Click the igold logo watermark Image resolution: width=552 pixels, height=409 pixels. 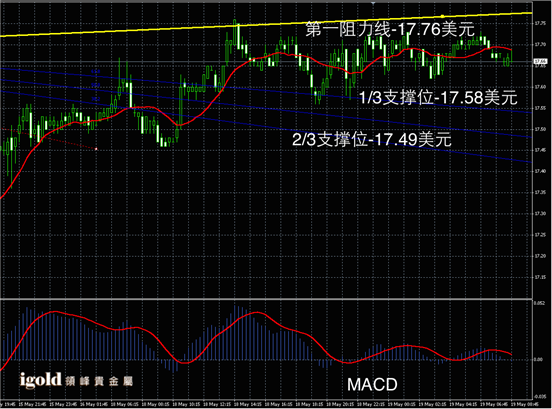point(41,380)
